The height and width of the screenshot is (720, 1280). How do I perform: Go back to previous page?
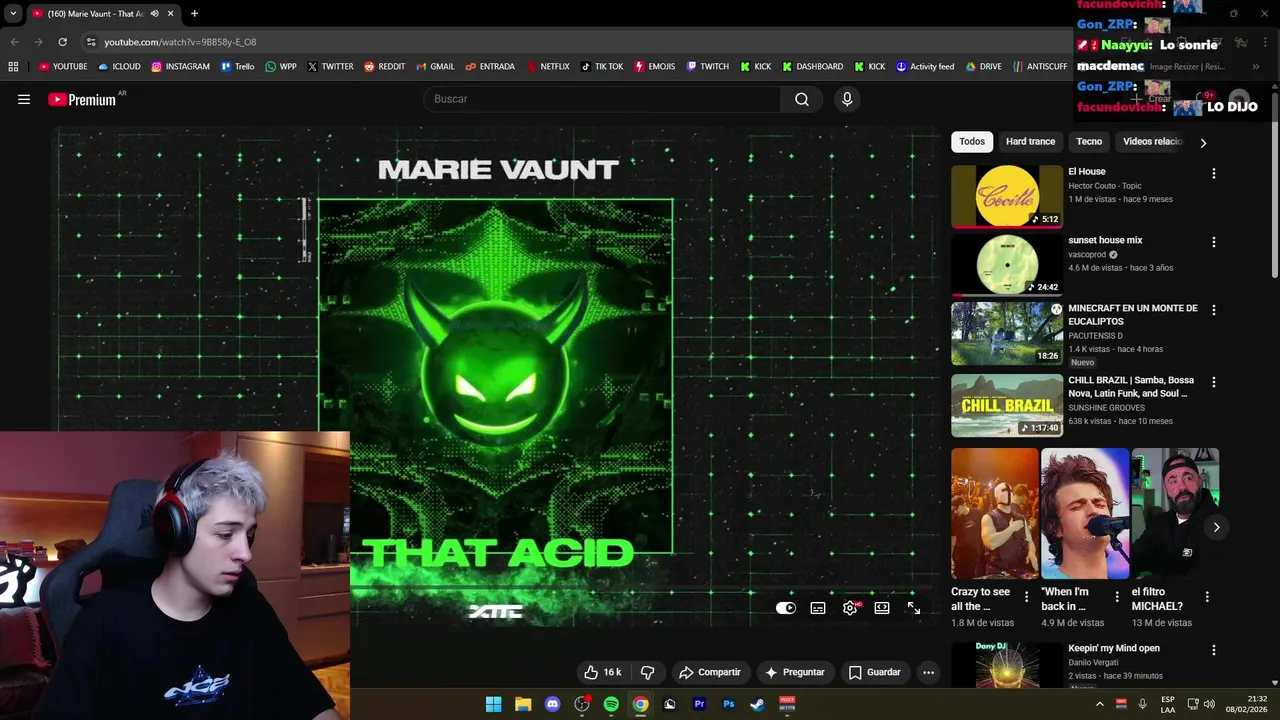point(14,42)
